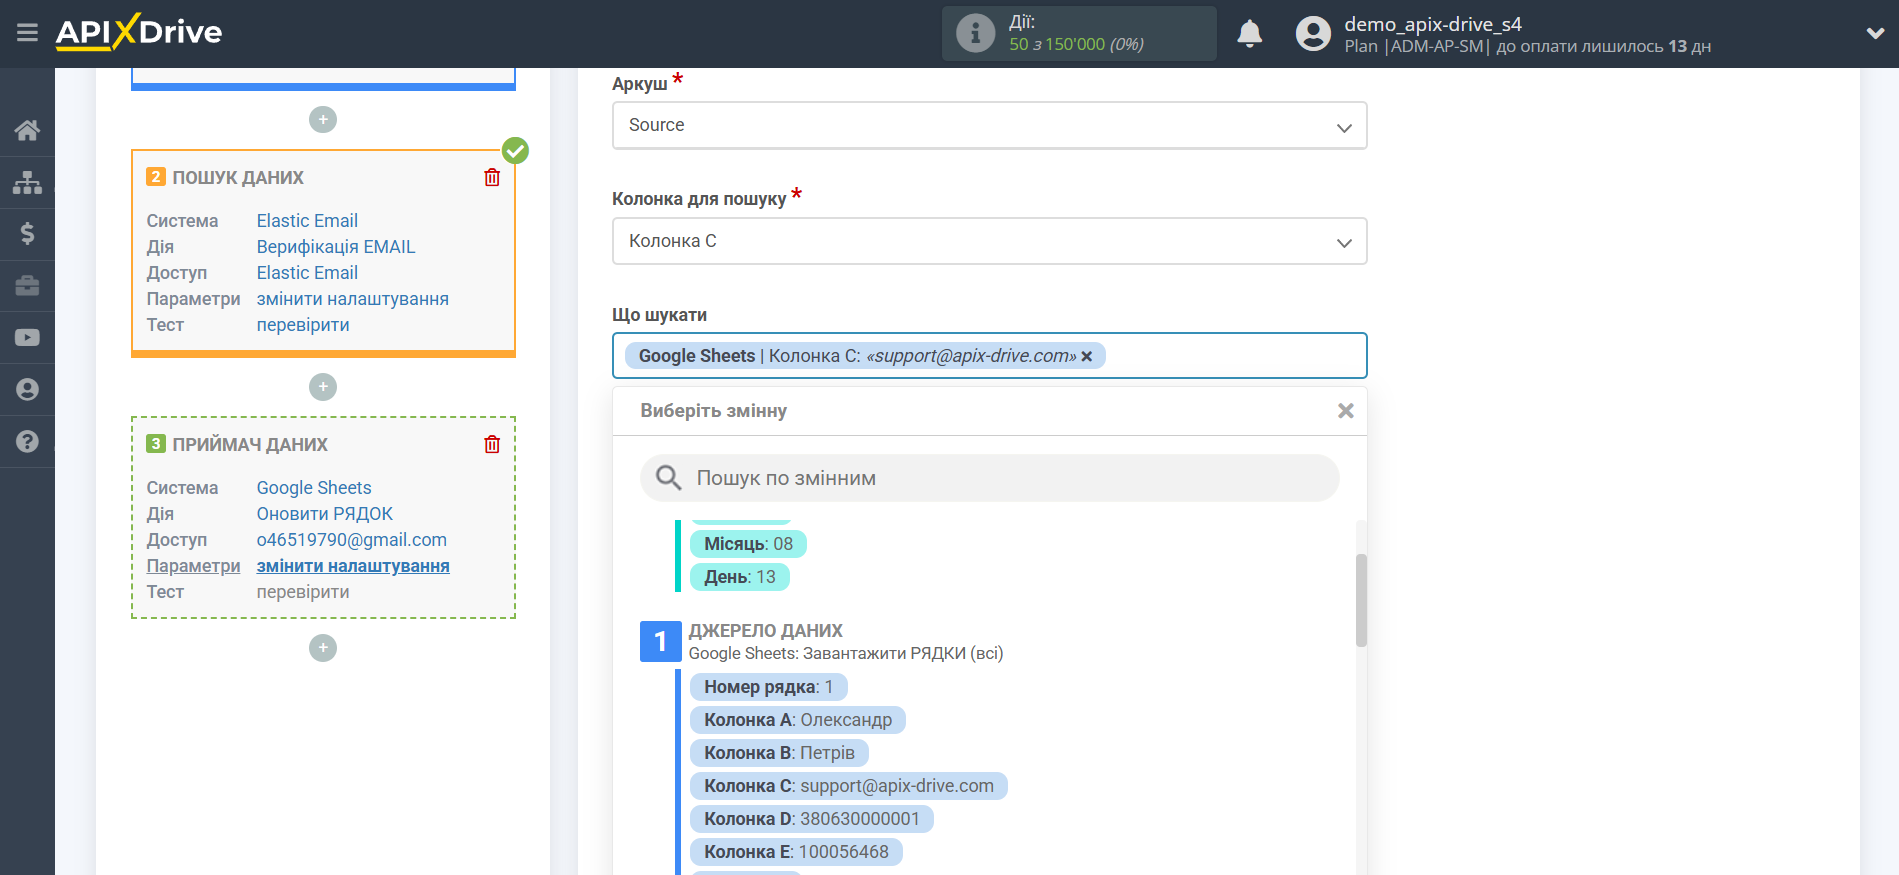Click змінити налаштування in ПОШУК ДАНИХ
The image size is (1899, 875).
pyautogui.click(x=353, y=299)
